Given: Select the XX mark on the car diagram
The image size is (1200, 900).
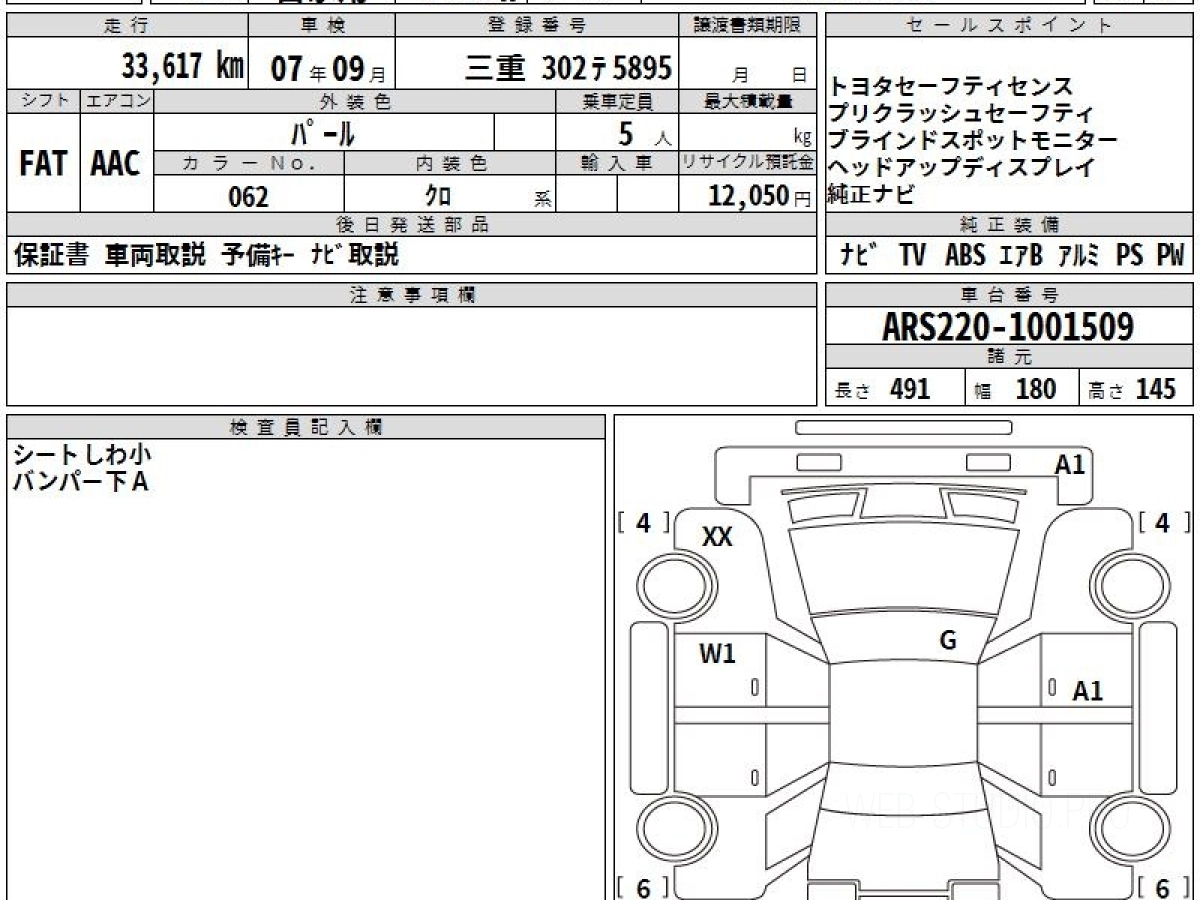Looking at the screenshot, I should coord(717,537).
